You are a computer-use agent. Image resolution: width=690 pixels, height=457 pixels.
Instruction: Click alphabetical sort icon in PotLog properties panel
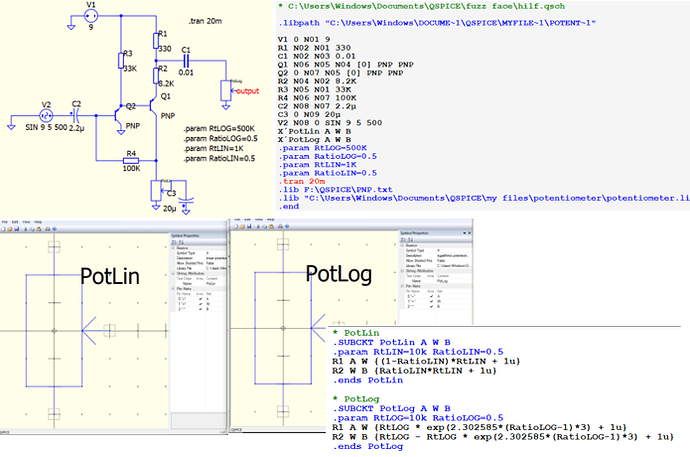click(411, 240)
